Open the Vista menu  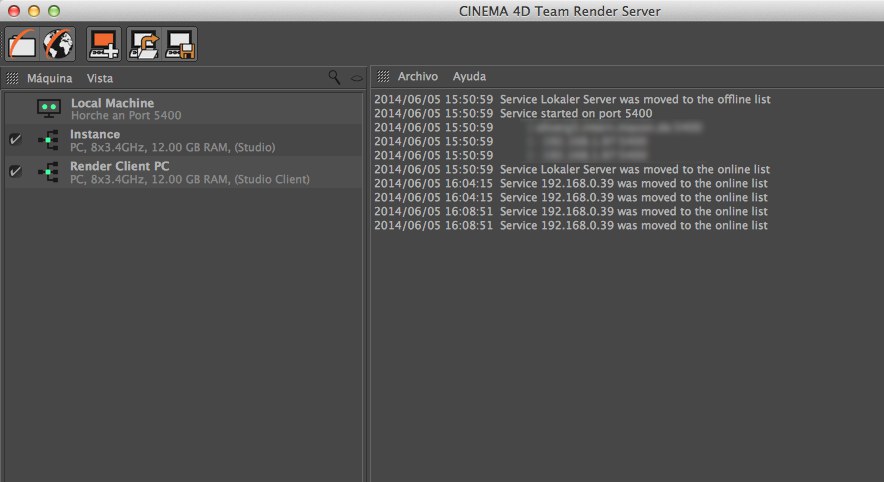(100, 78)
